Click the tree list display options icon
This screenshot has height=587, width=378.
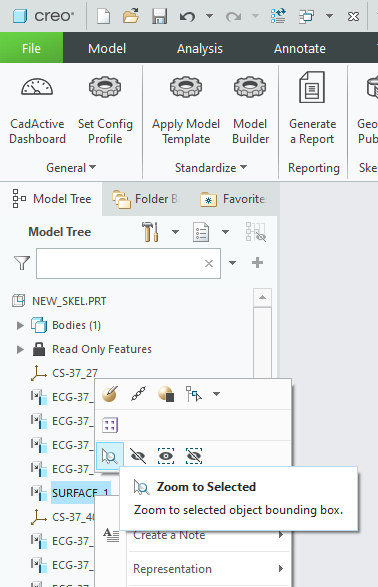[201, 232]
